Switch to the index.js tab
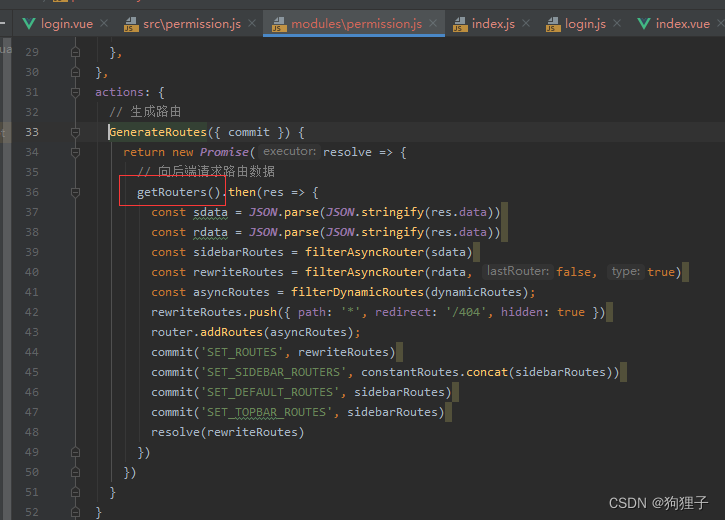This screenshot has width=725, height=520. [493, 24]
